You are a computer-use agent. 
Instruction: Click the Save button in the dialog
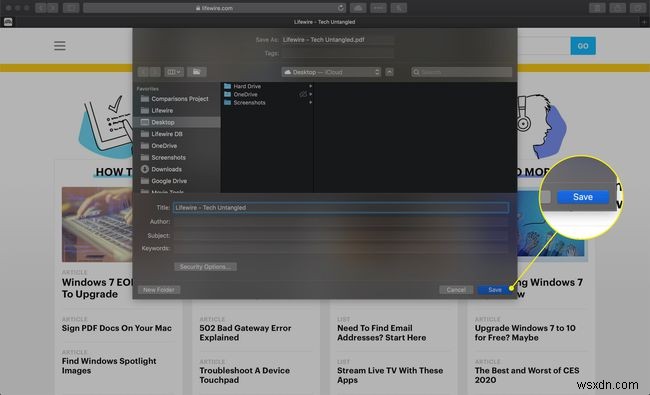coord(495,290)
